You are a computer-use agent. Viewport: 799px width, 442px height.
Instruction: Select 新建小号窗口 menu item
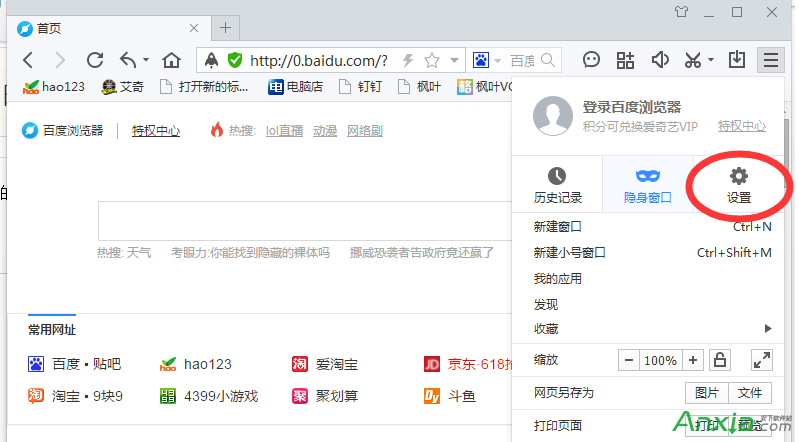[648, 252]
